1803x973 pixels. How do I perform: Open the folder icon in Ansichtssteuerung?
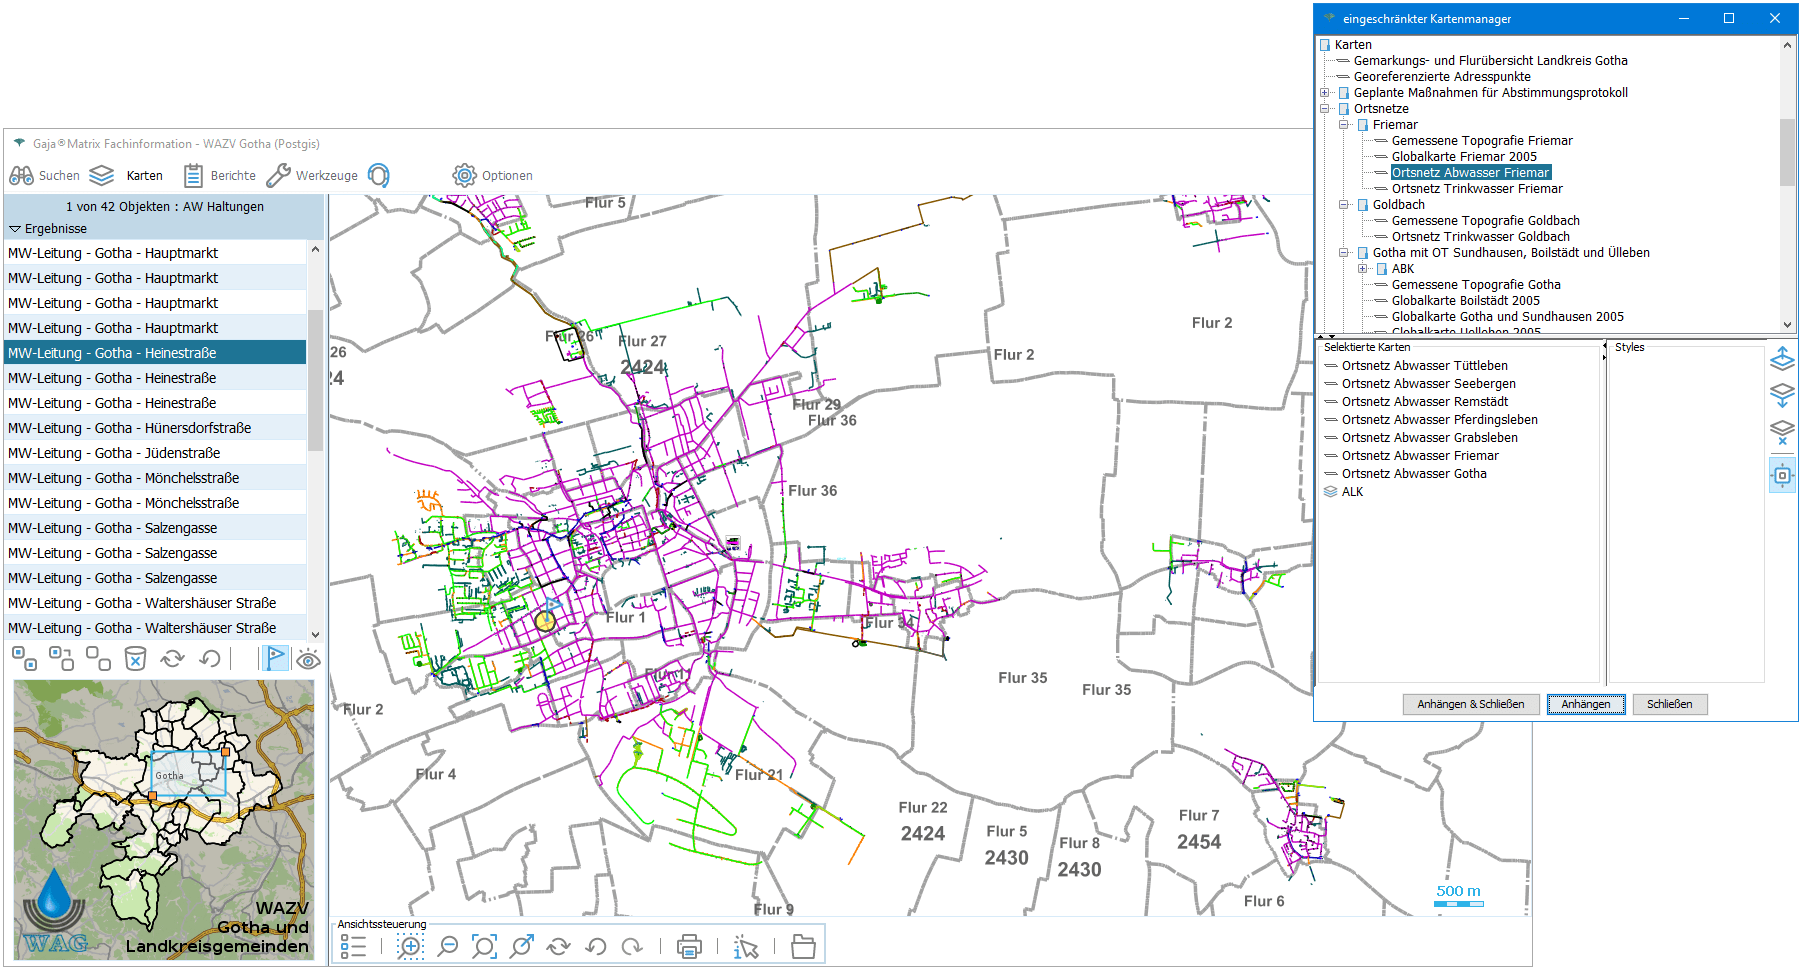(803, 946)
